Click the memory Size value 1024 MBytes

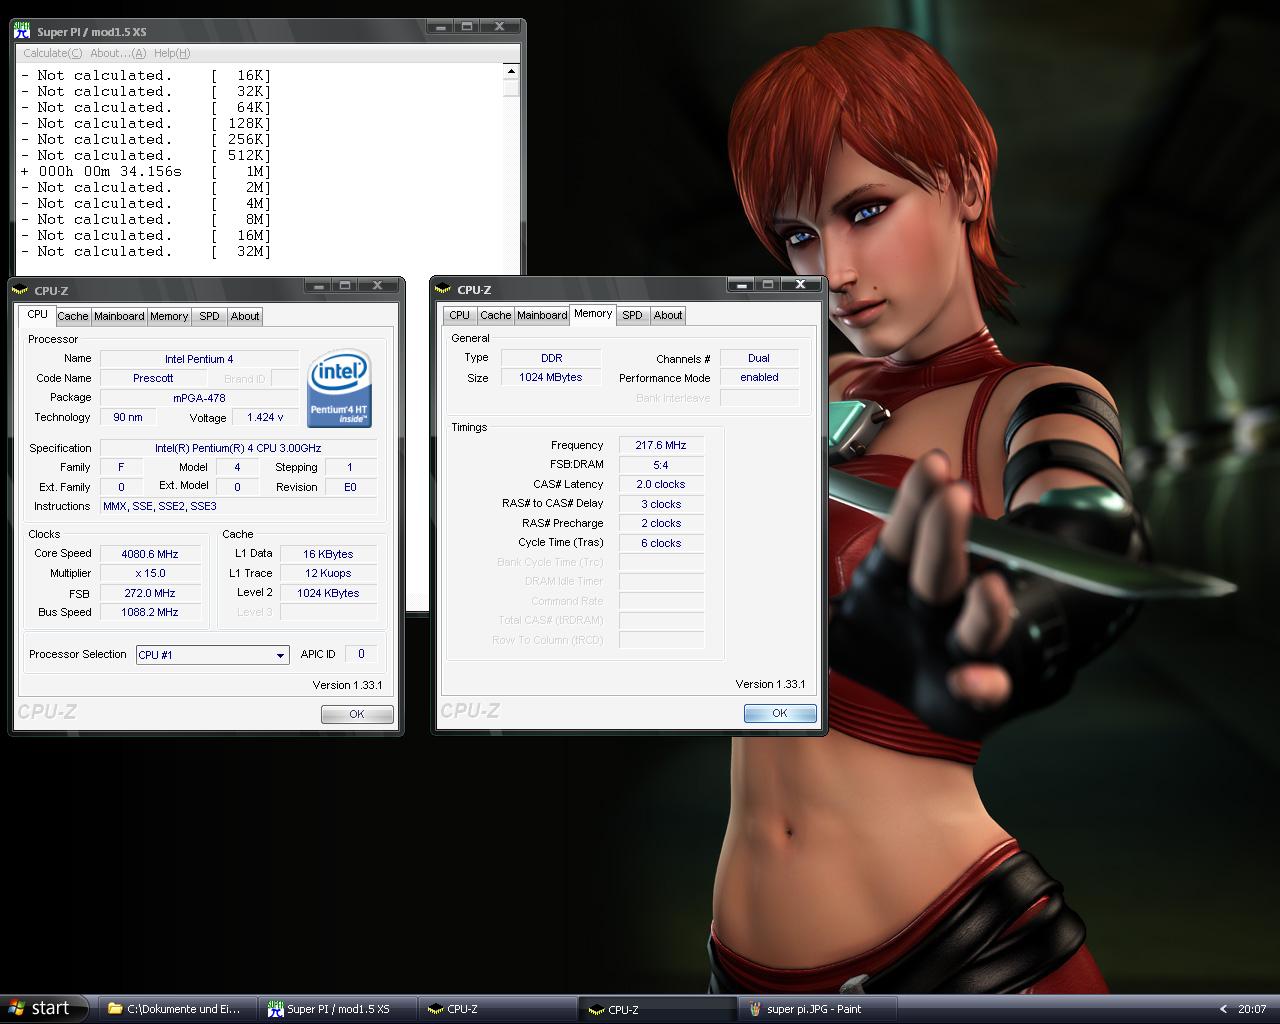[x=550, y=377]
